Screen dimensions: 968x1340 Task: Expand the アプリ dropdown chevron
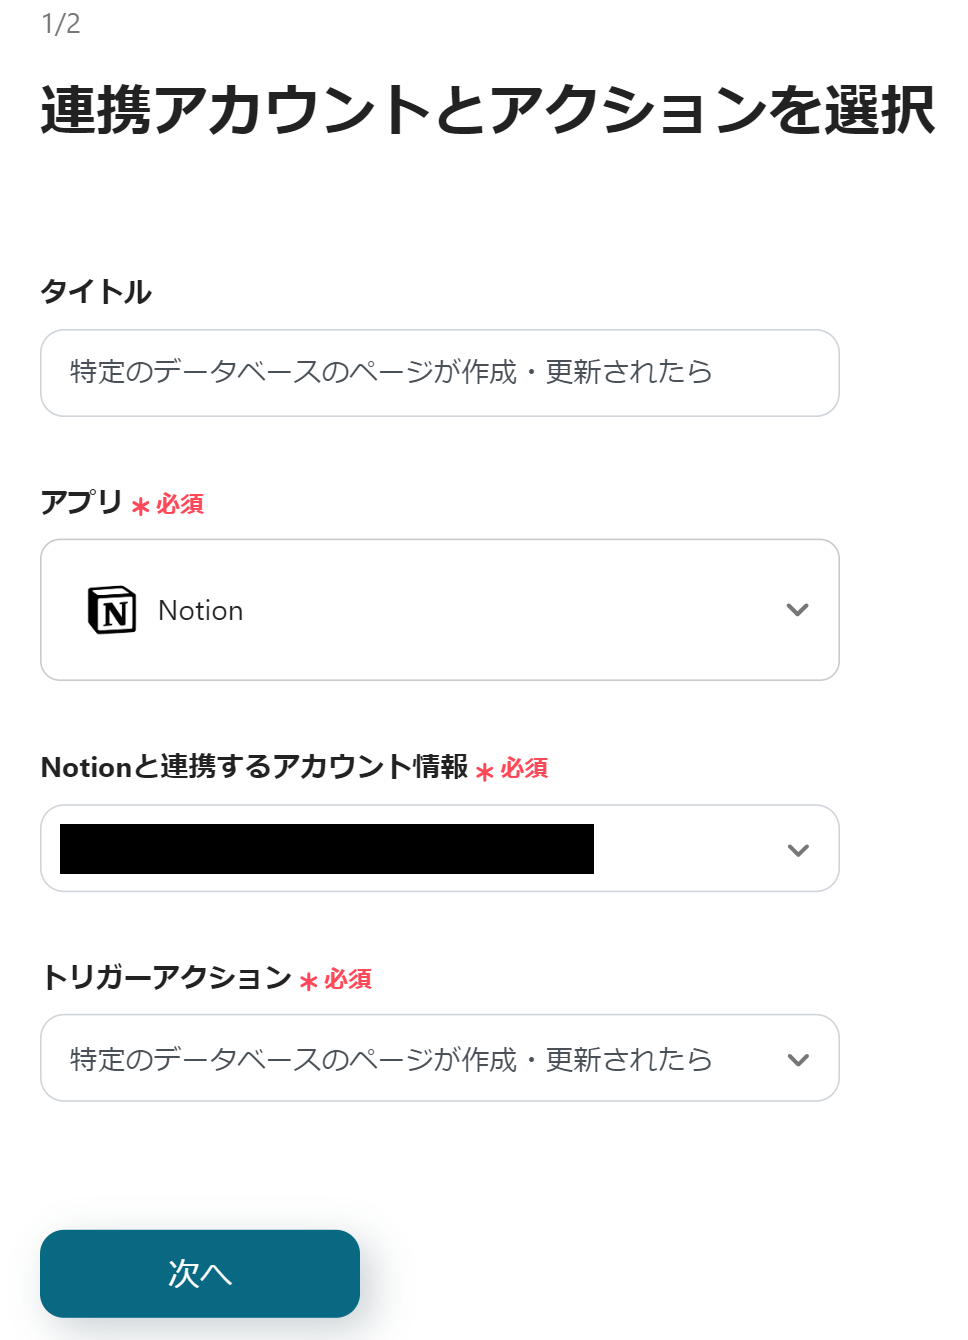[797, 610]
